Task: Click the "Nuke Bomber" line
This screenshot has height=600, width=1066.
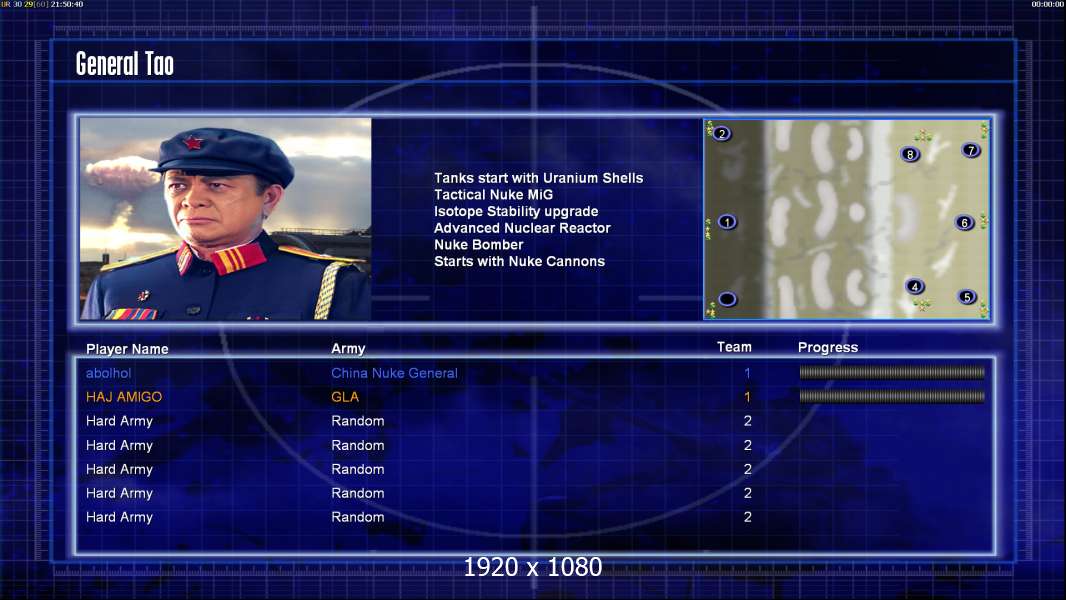Action: click(479, 245)
